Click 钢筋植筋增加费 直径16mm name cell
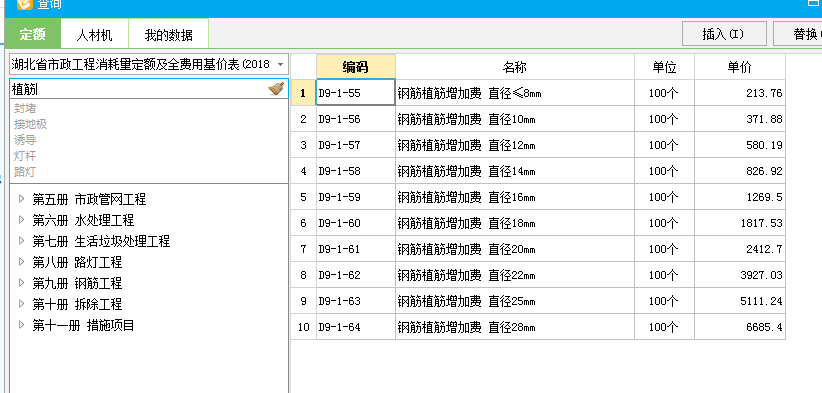This screenshot has height=393, width=822. point(515,197)
